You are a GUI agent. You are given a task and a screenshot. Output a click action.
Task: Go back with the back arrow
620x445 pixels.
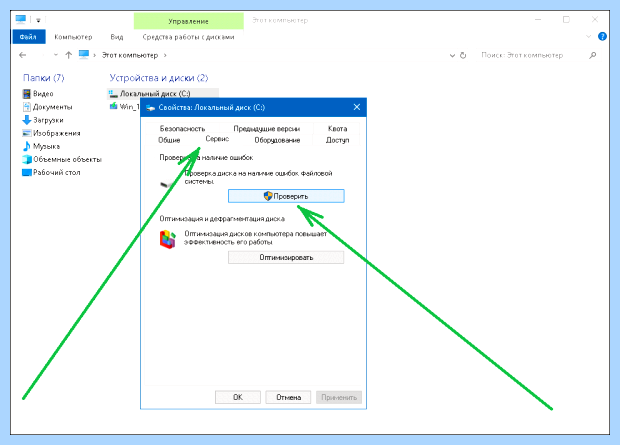tap(23, 55)
